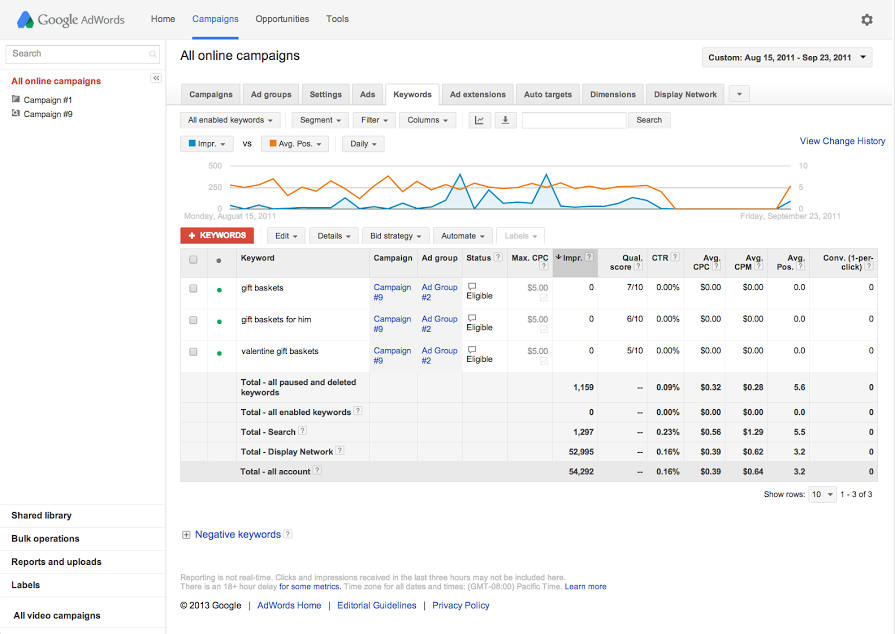Open the settings gear menu
895x634 pixels.
tap(867, 19)
